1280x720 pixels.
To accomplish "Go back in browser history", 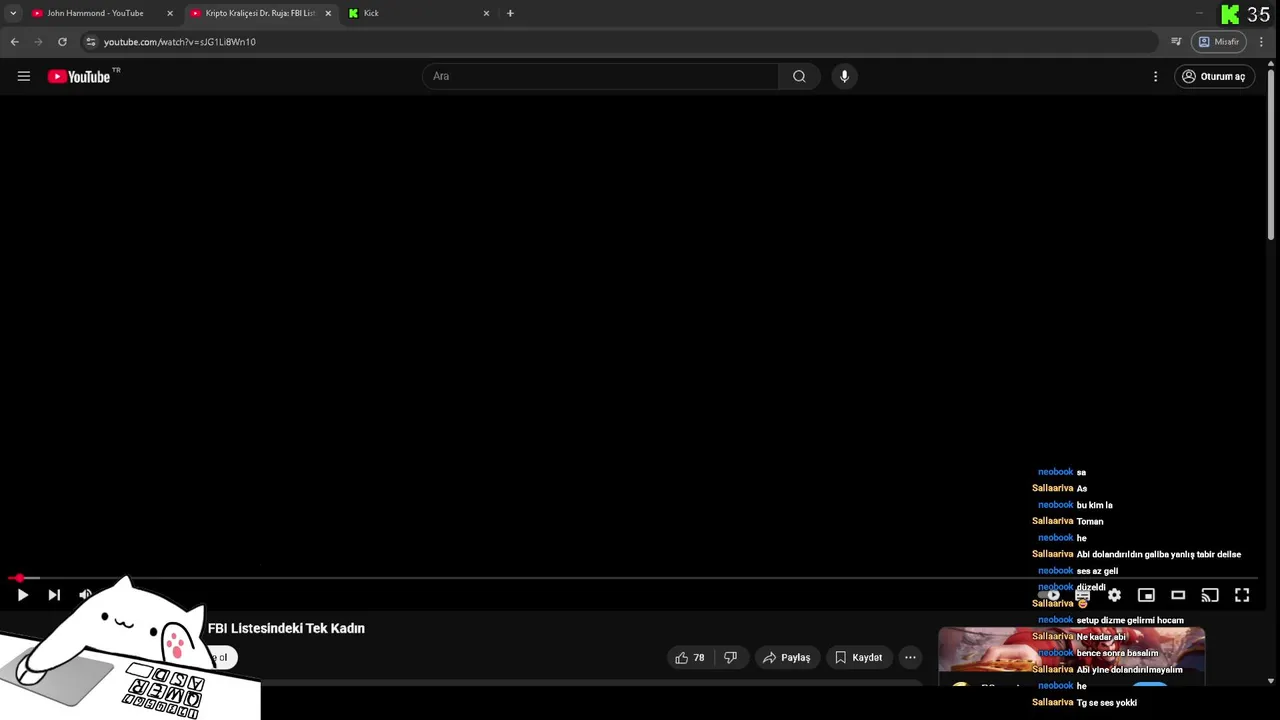I will [14, 42].
